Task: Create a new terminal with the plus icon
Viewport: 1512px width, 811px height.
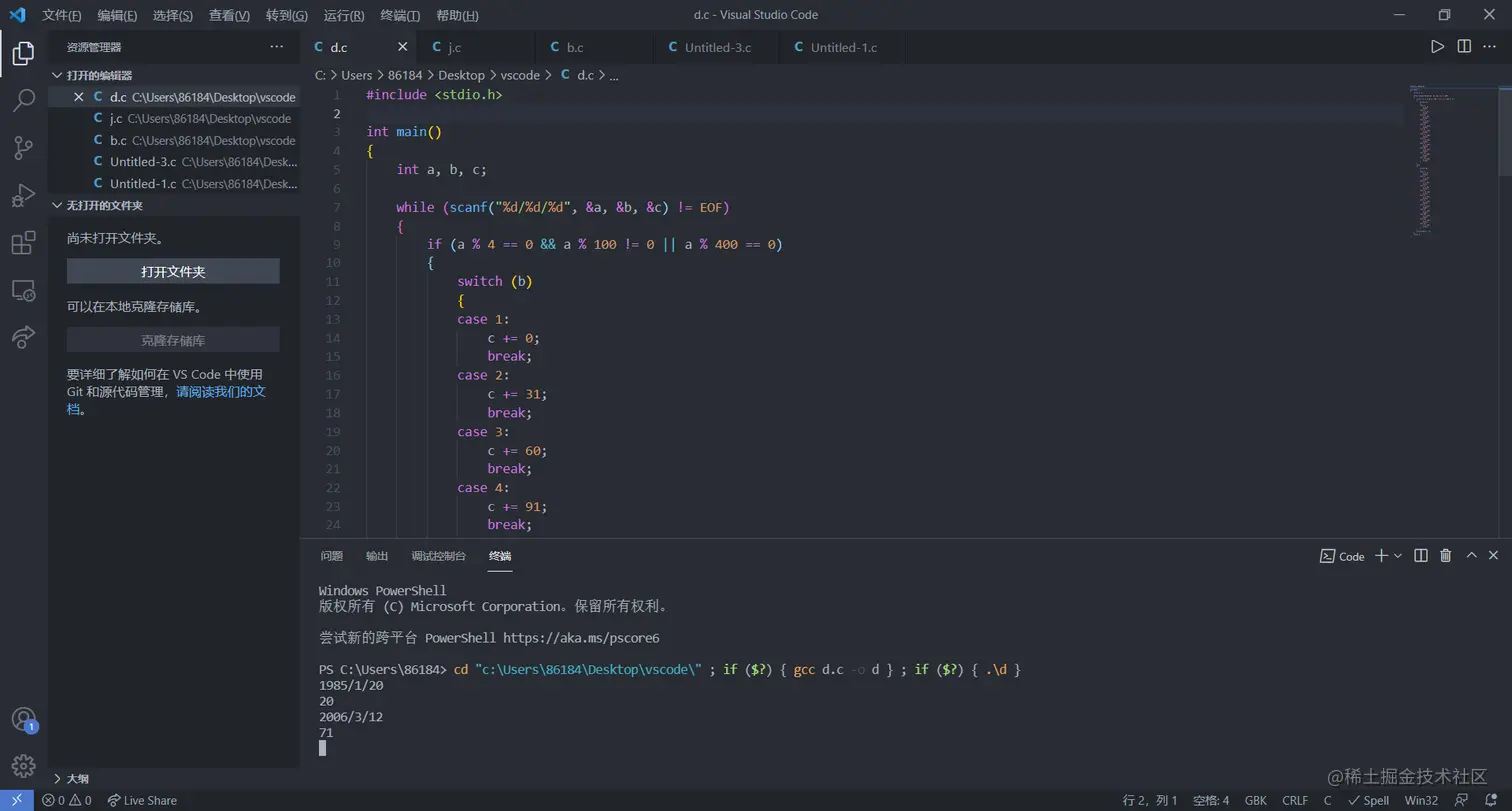Action: coord(1381,556)
